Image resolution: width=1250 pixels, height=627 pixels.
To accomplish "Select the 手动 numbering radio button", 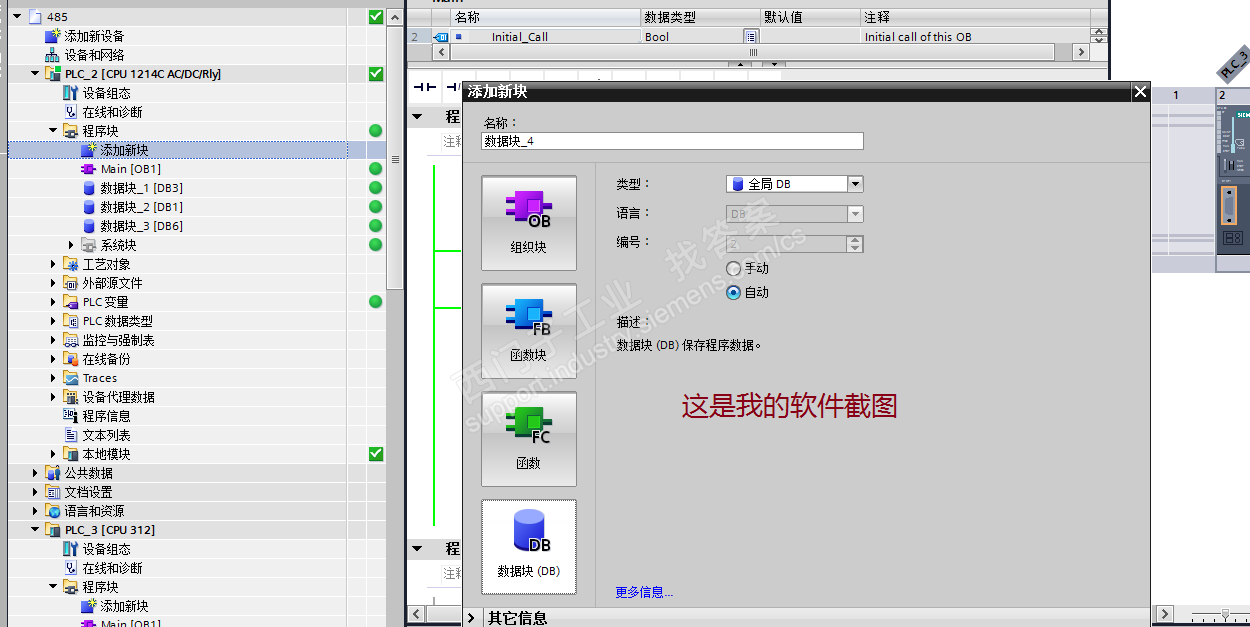I will pos(734,268).
